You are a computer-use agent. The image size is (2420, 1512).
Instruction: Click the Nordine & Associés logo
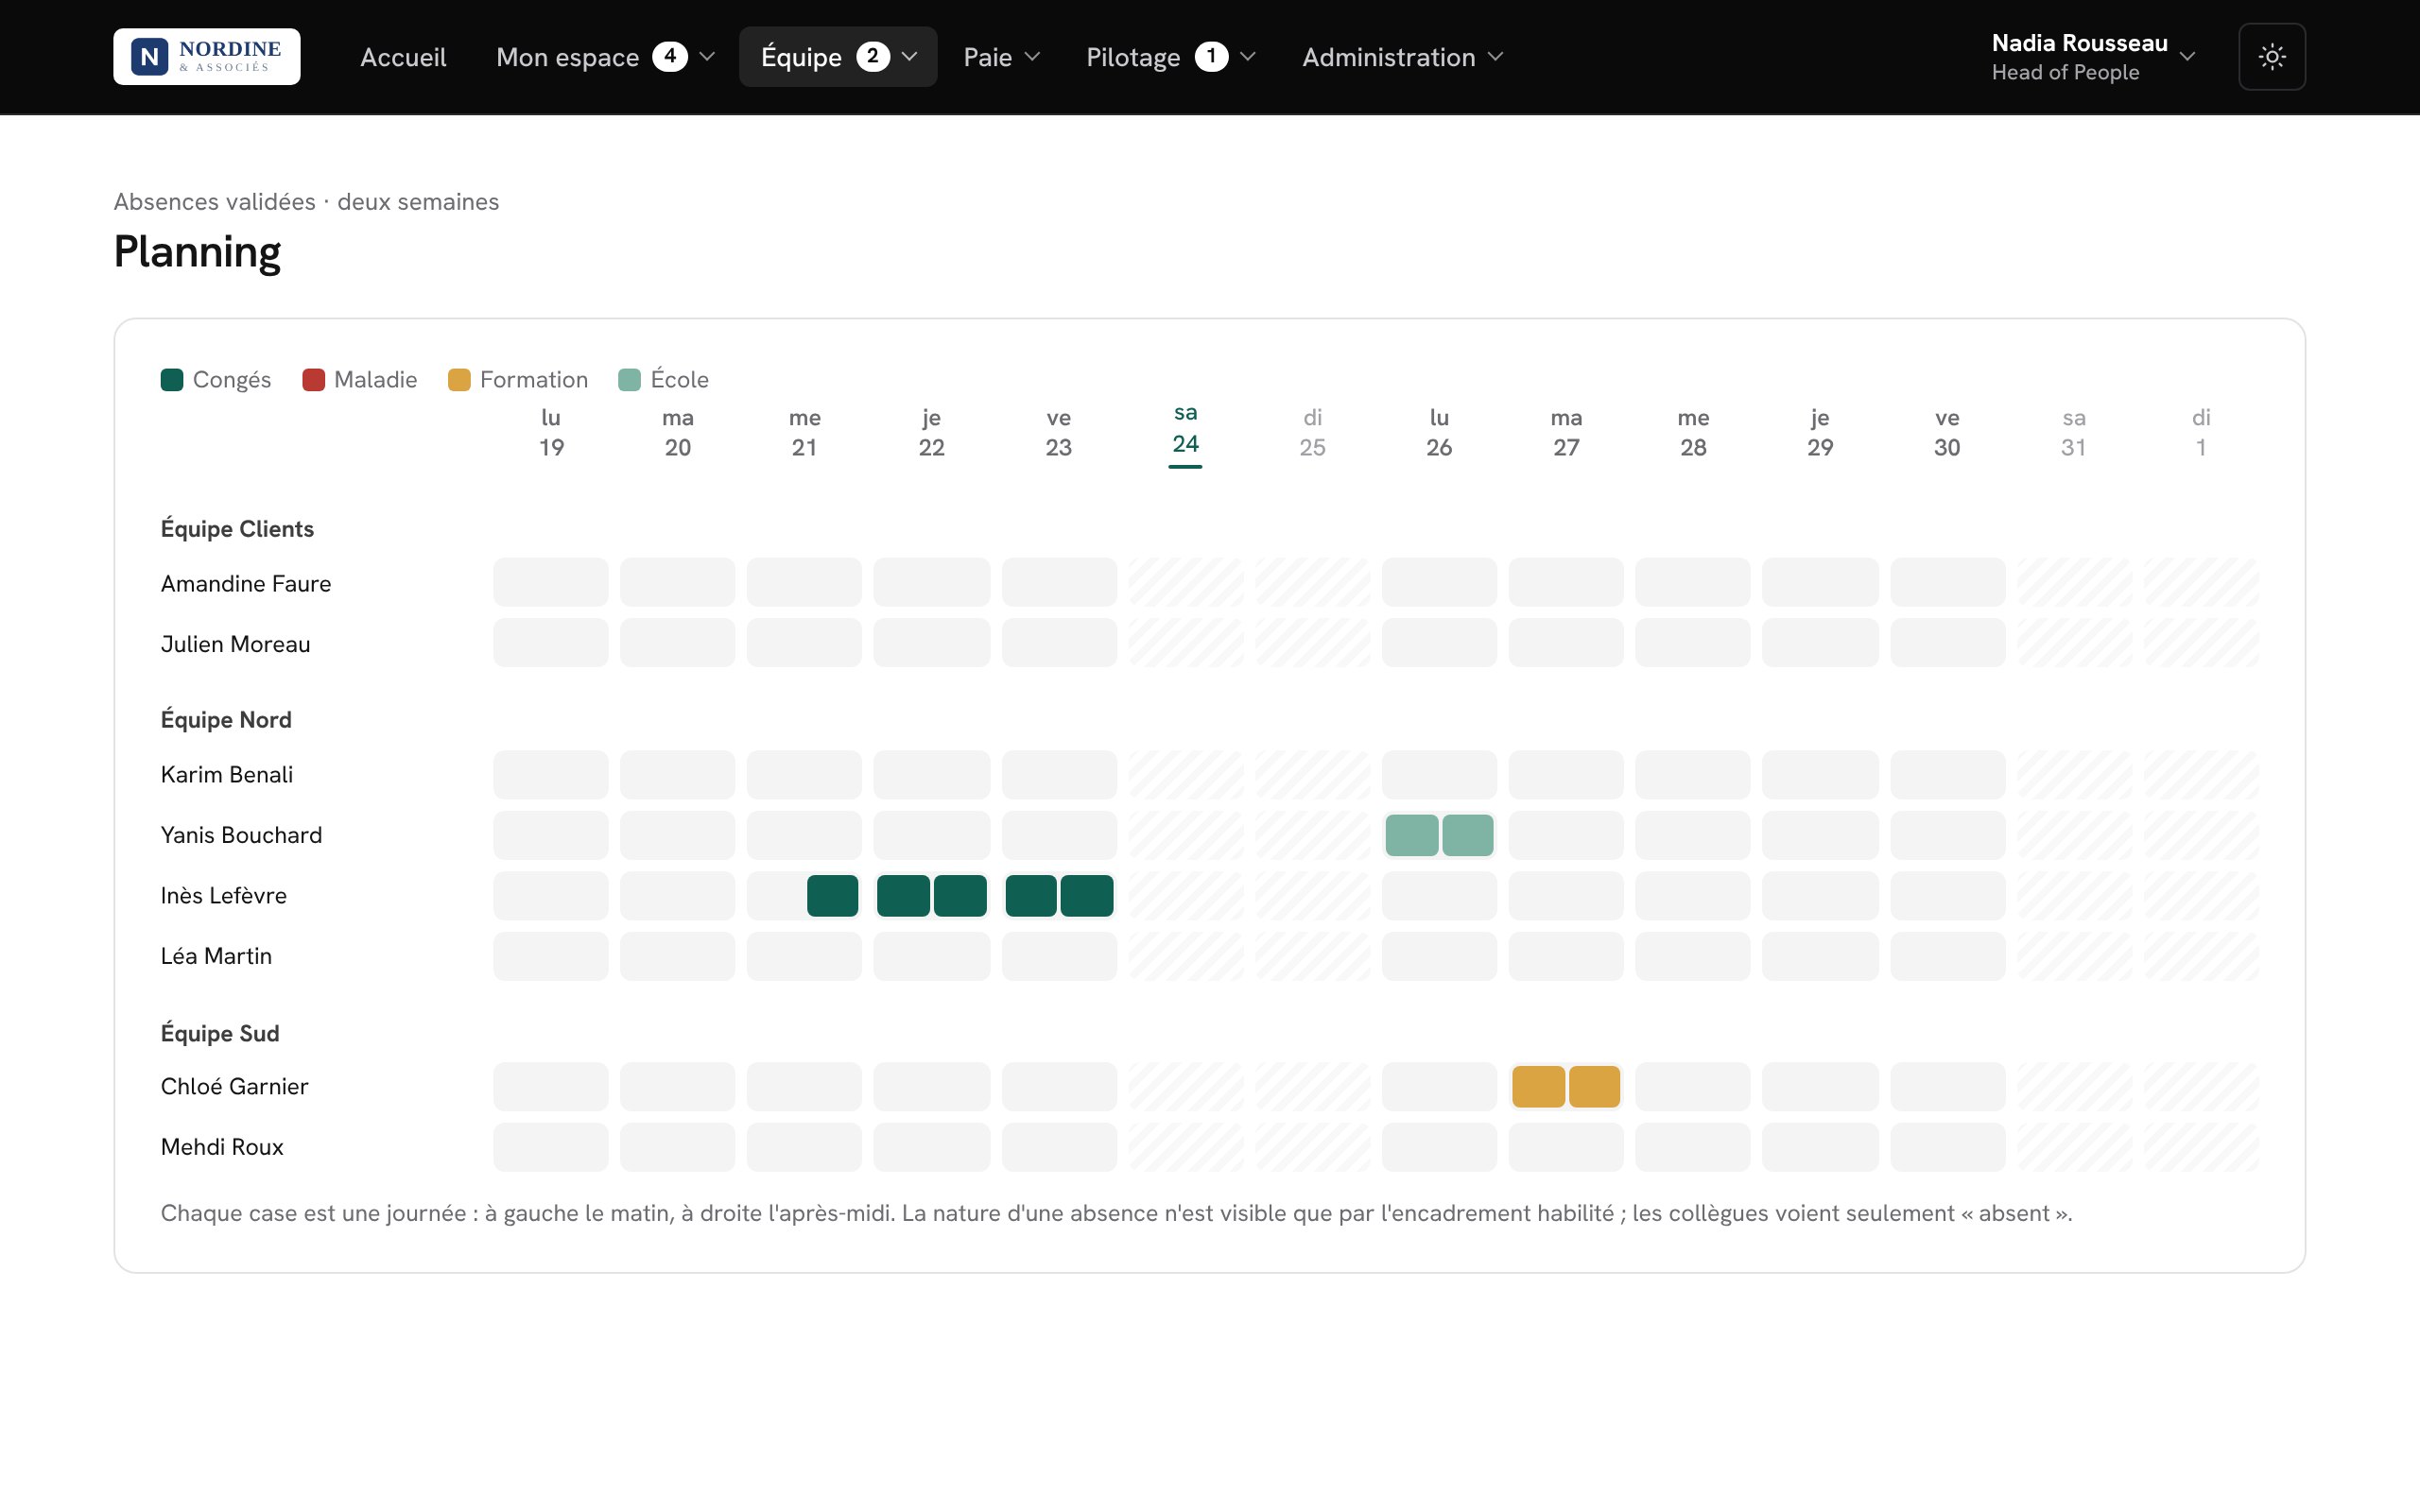pos(207,57)
